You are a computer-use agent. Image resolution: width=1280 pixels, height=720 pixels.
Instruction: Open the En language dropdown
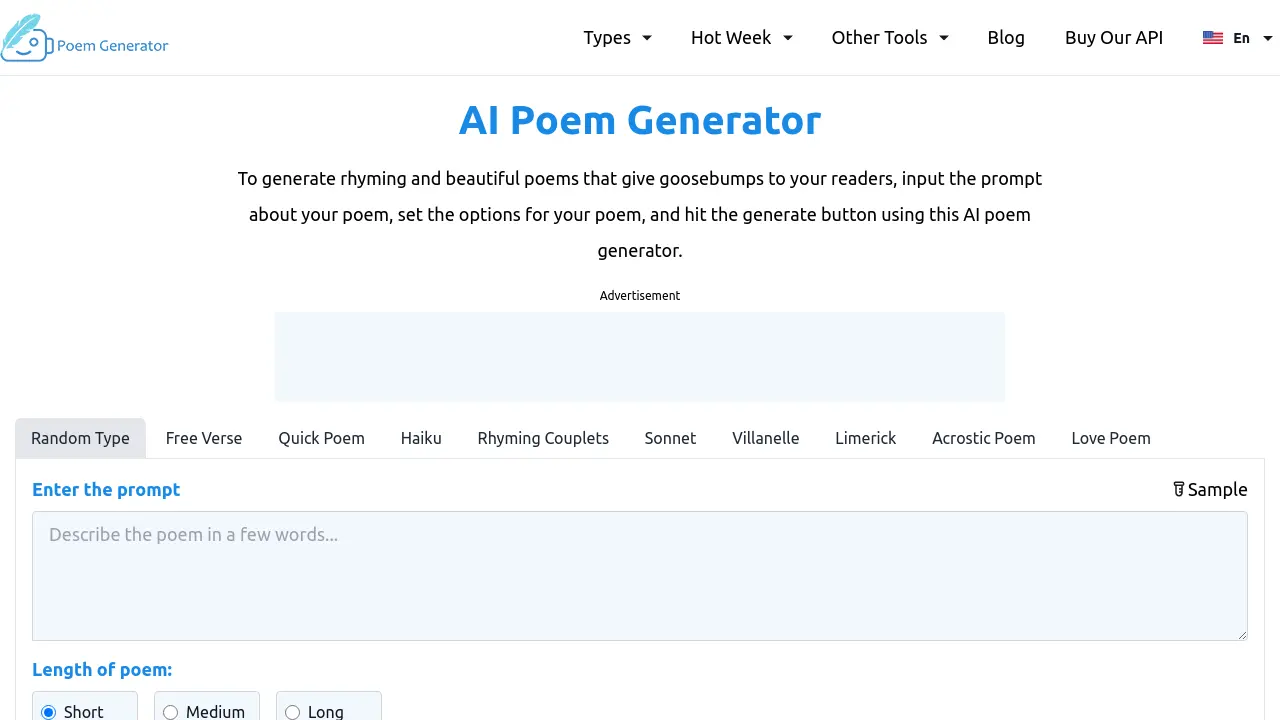pos(1241,37)
